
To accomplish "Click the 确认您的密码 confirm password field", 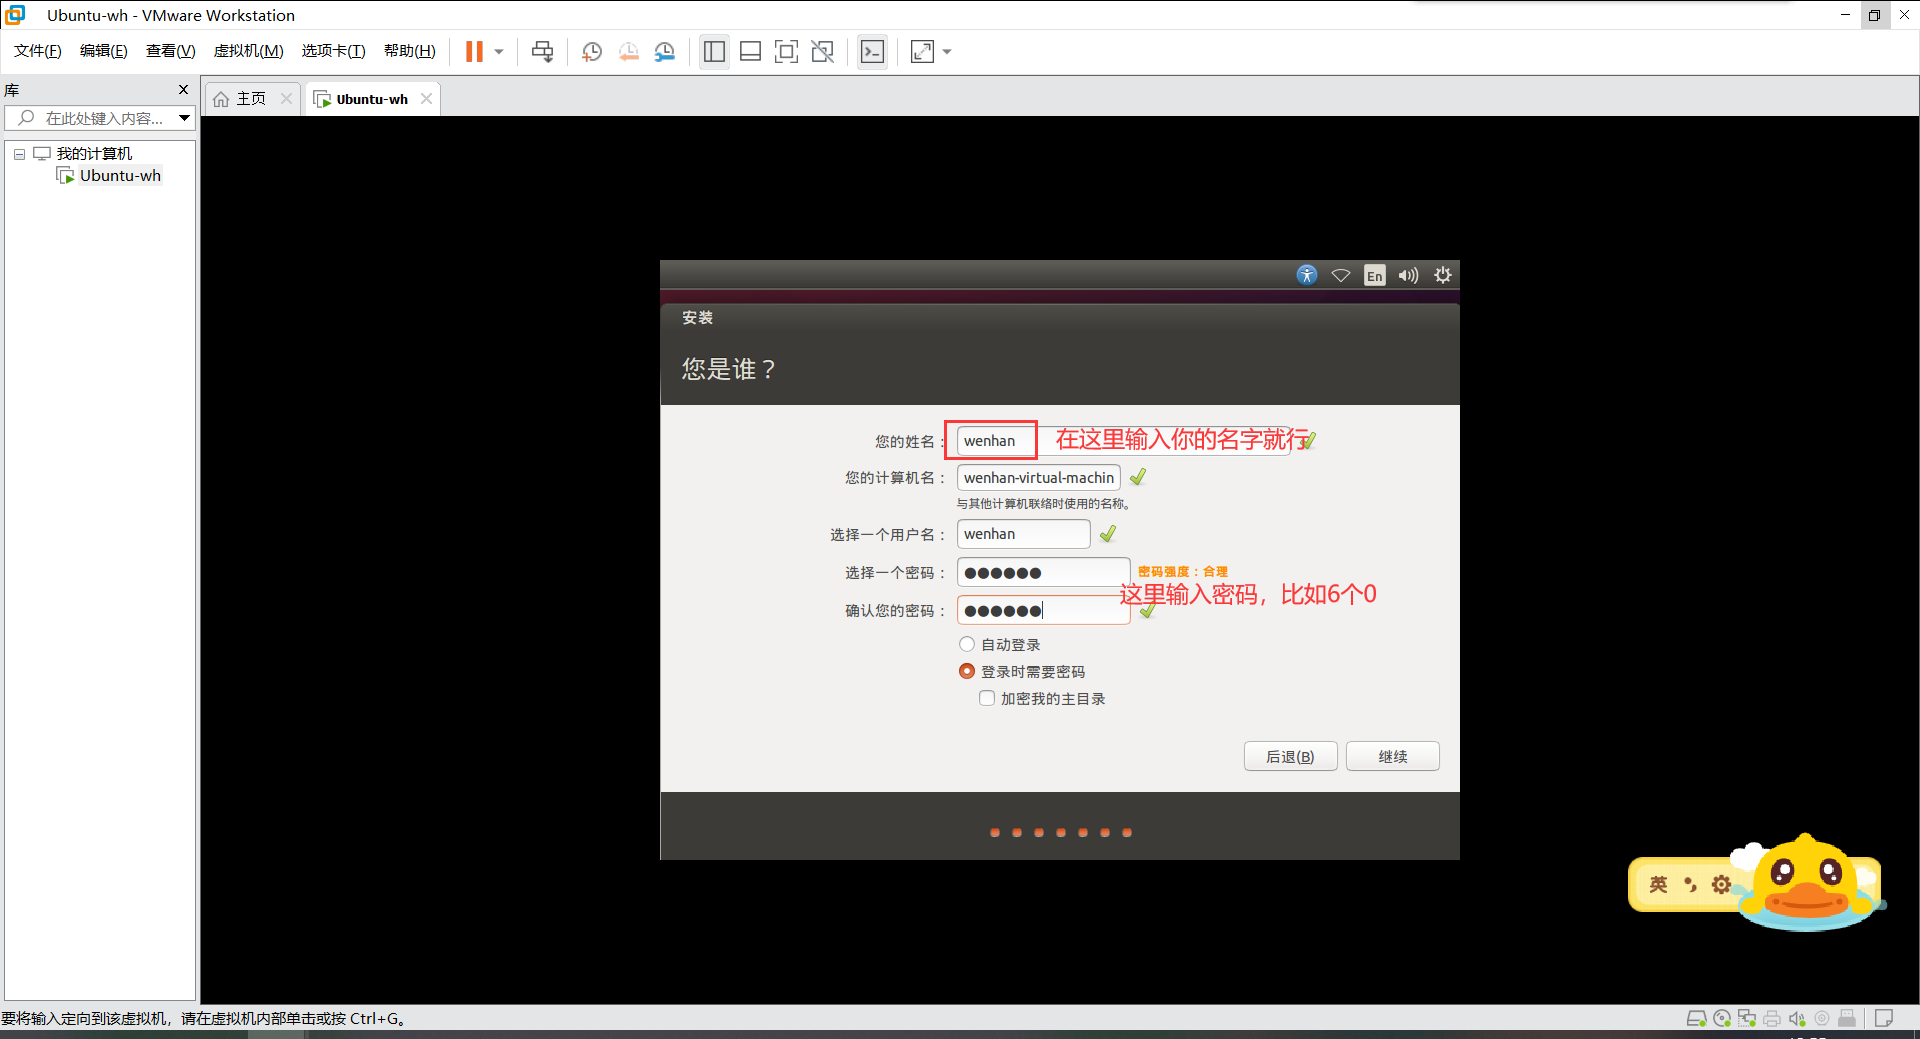I will pyautogui.click(x=1044, y=610).
